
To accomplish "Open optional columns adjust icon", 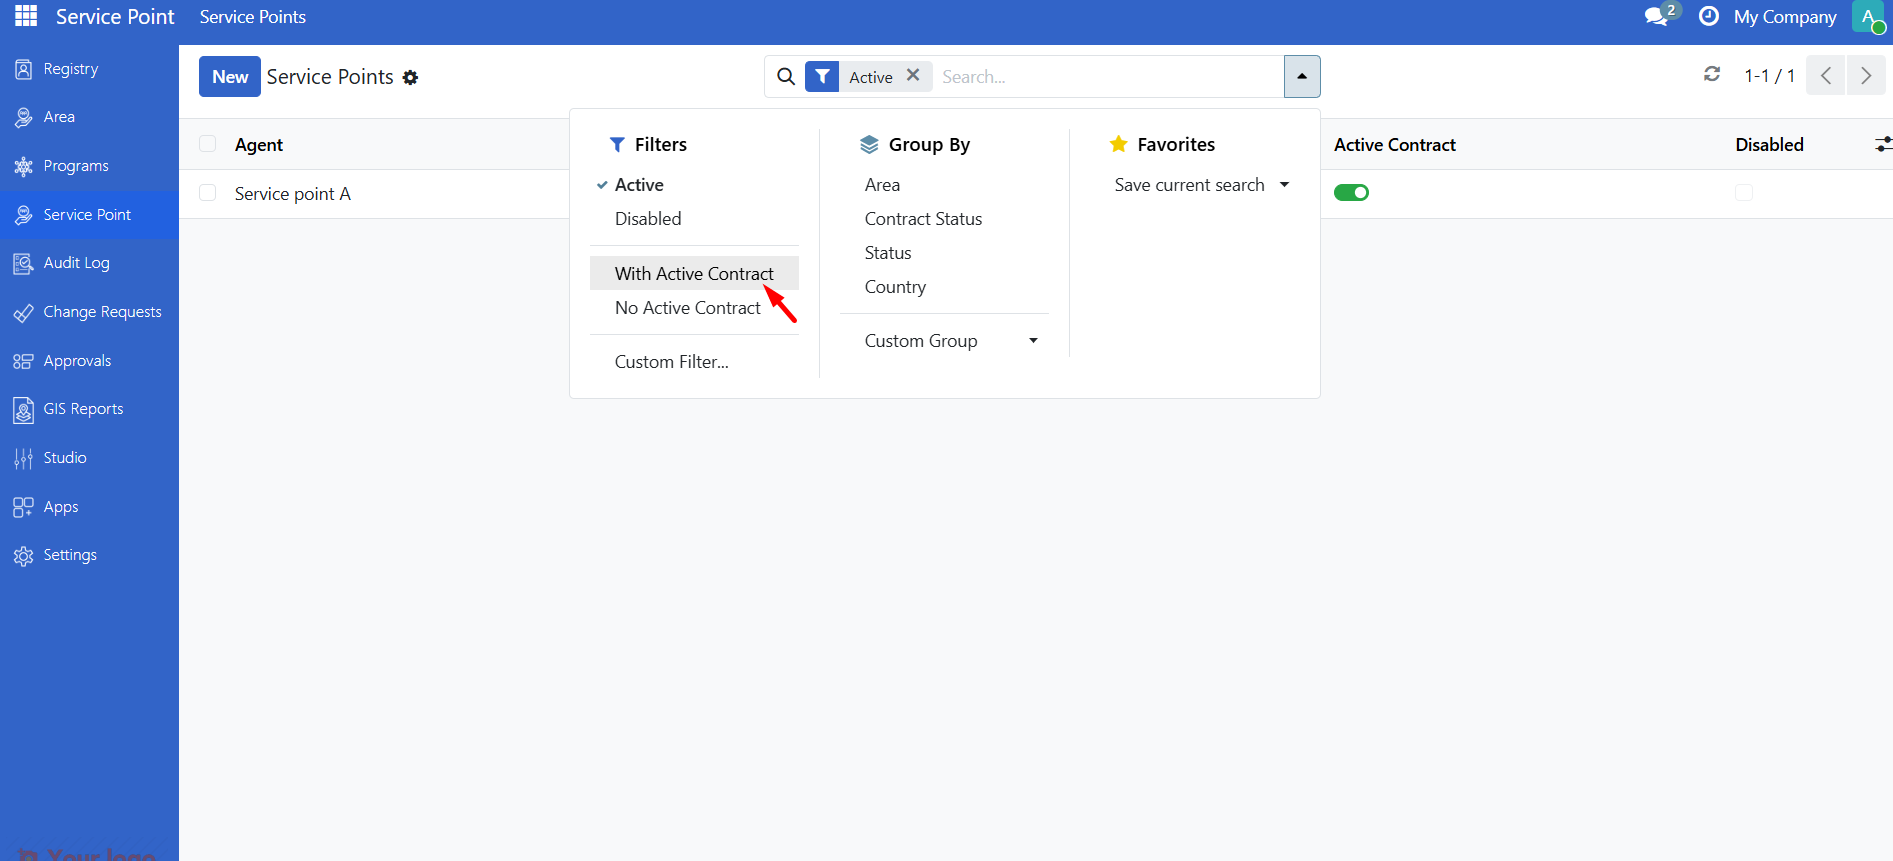I will pyautogui.click(x=1883, y=145).
